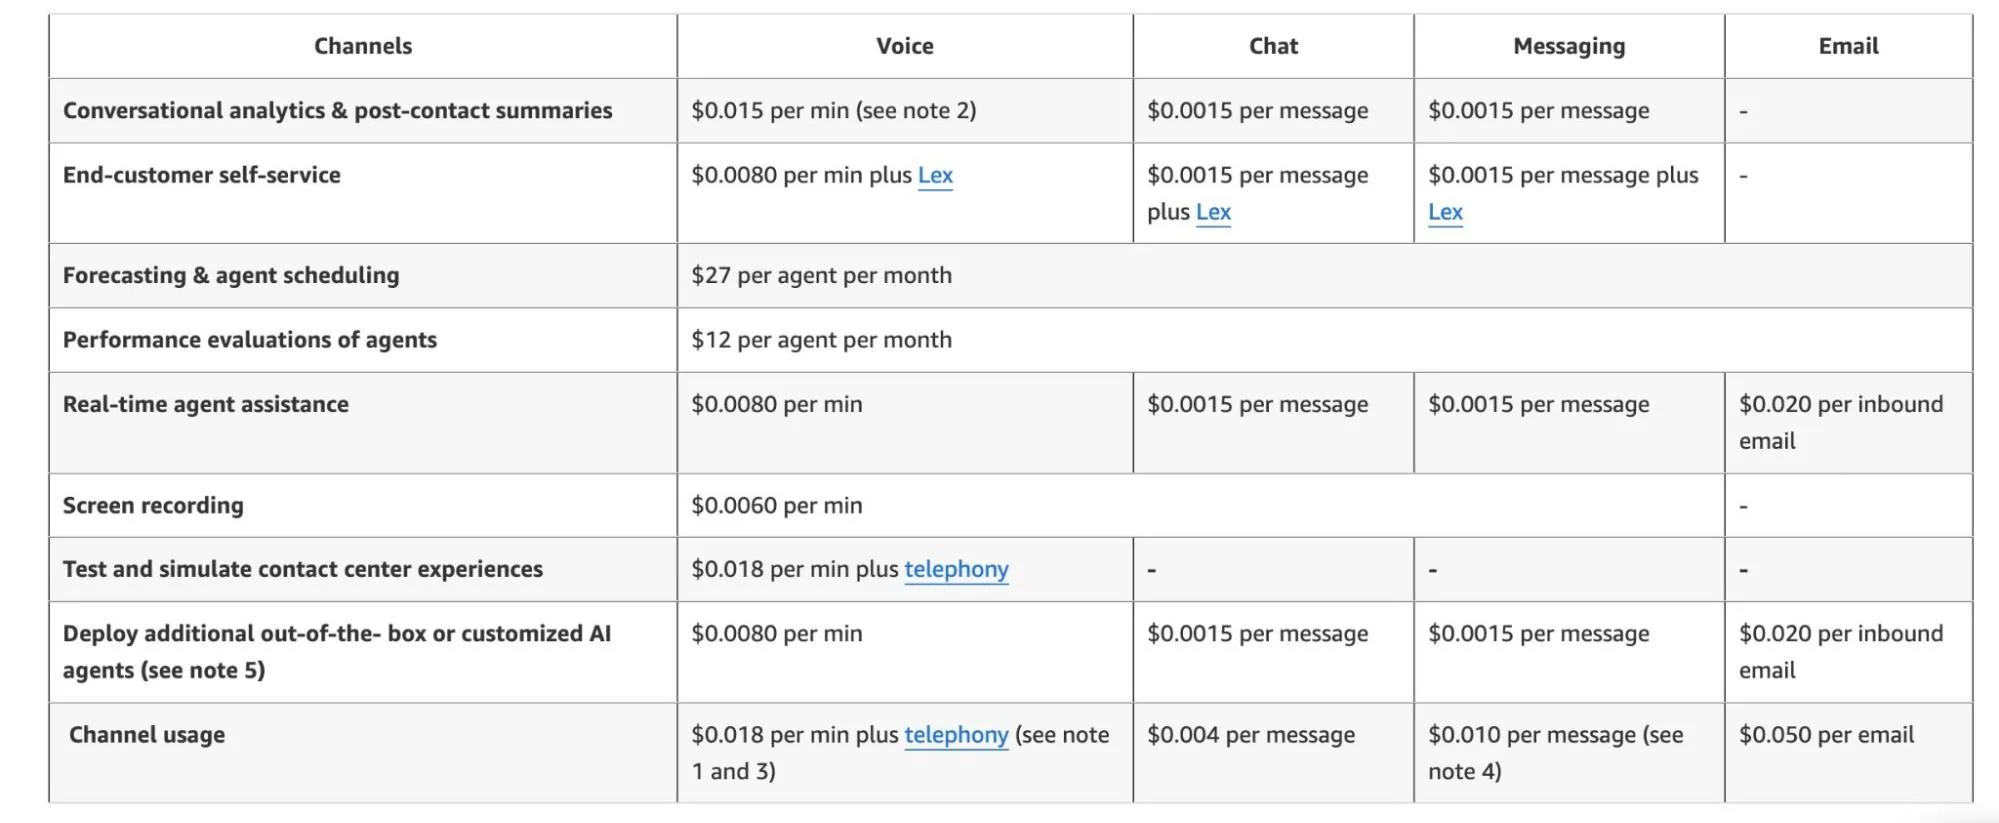Click the Voice column header
This screenshot has width=1999, height=823.
[x=904, y=46]
